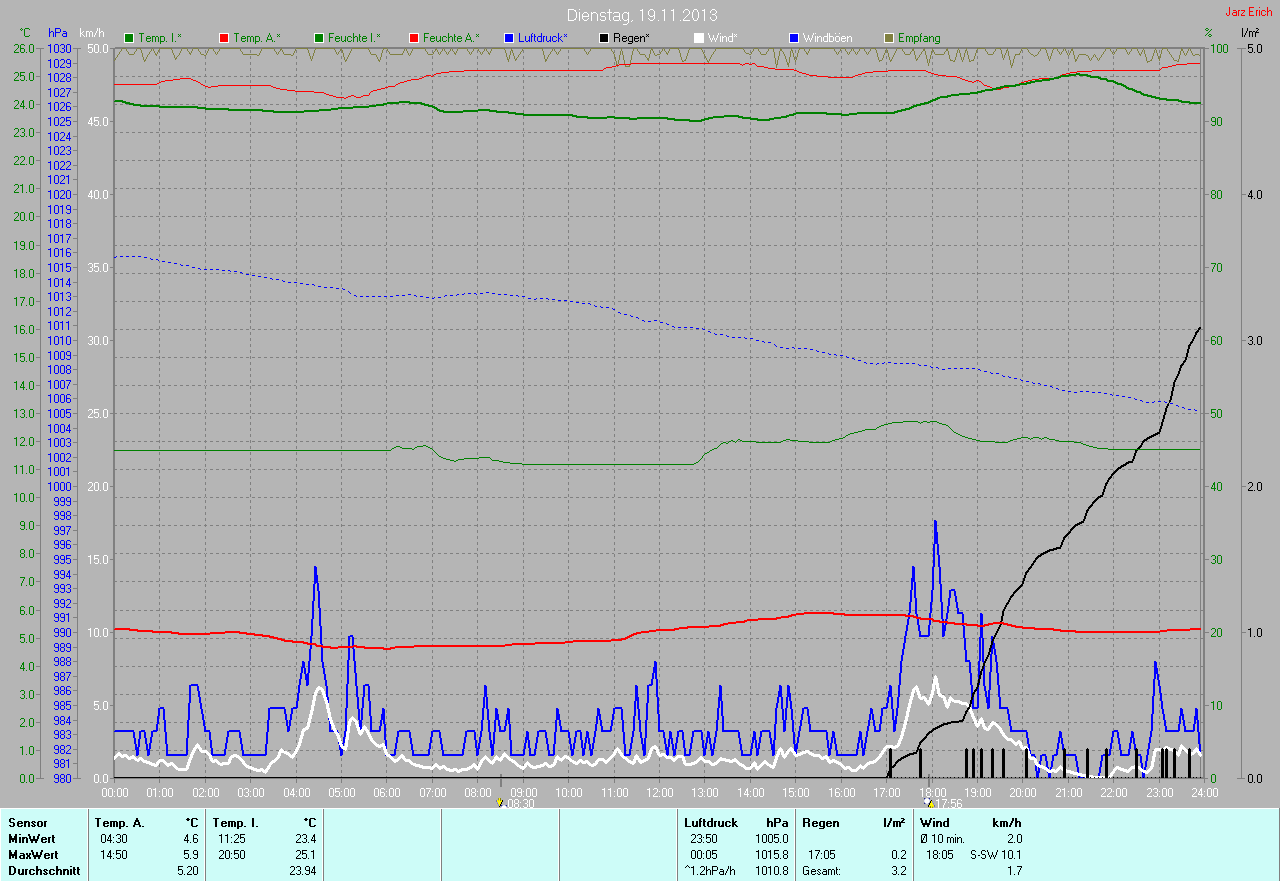The width and height of the screenshot is (1280, 881).
Task: Click the Durchschnitt row label
Action: click(44, 871)
